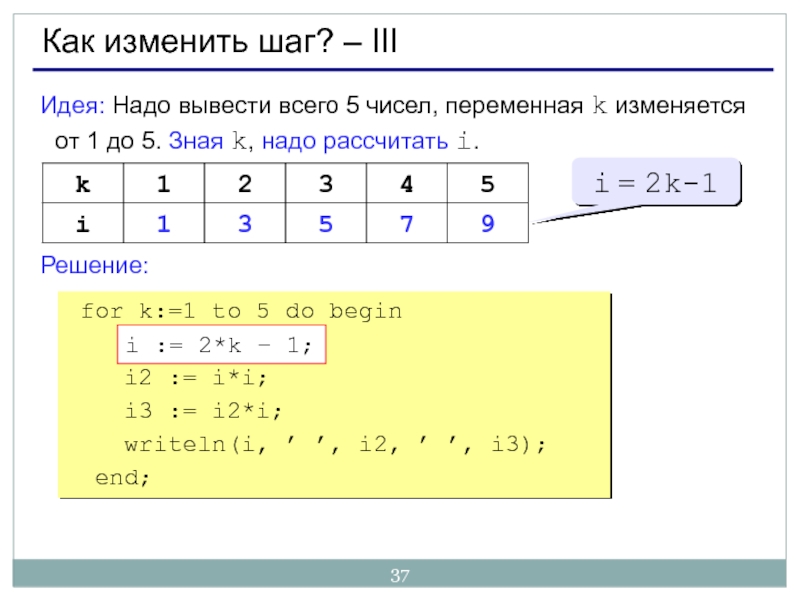Click the "end;" line in the code block

tap(122, 477)
